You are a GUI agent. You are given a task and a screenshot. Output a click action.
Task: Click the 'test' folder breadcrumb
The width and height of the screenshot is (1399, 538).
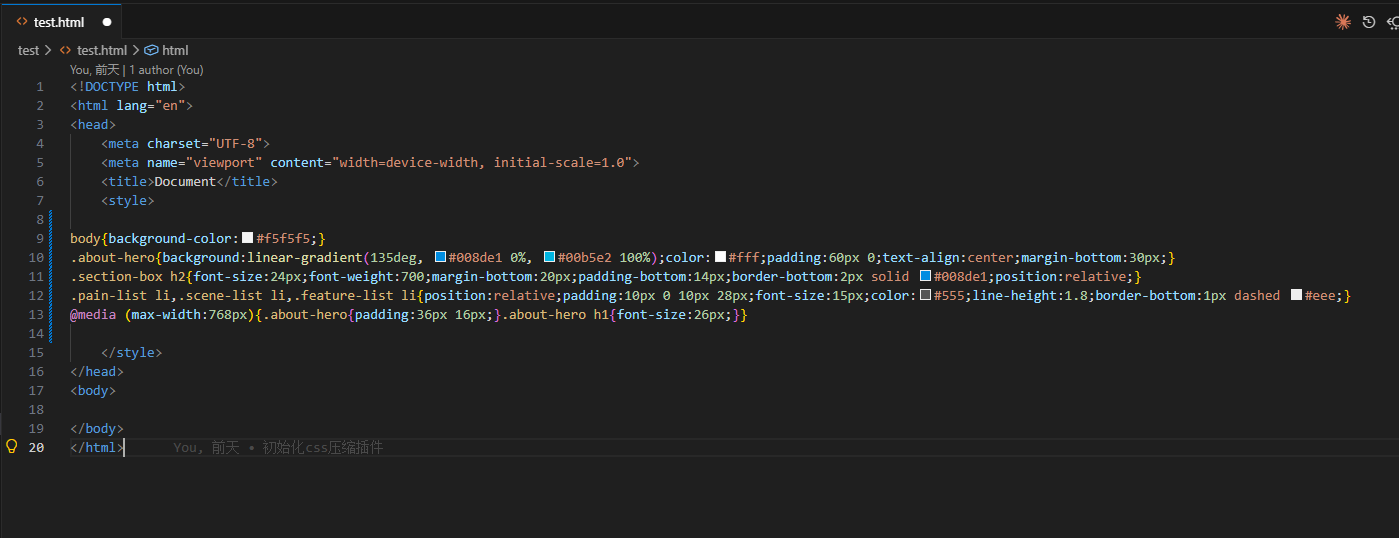point(29,50)
